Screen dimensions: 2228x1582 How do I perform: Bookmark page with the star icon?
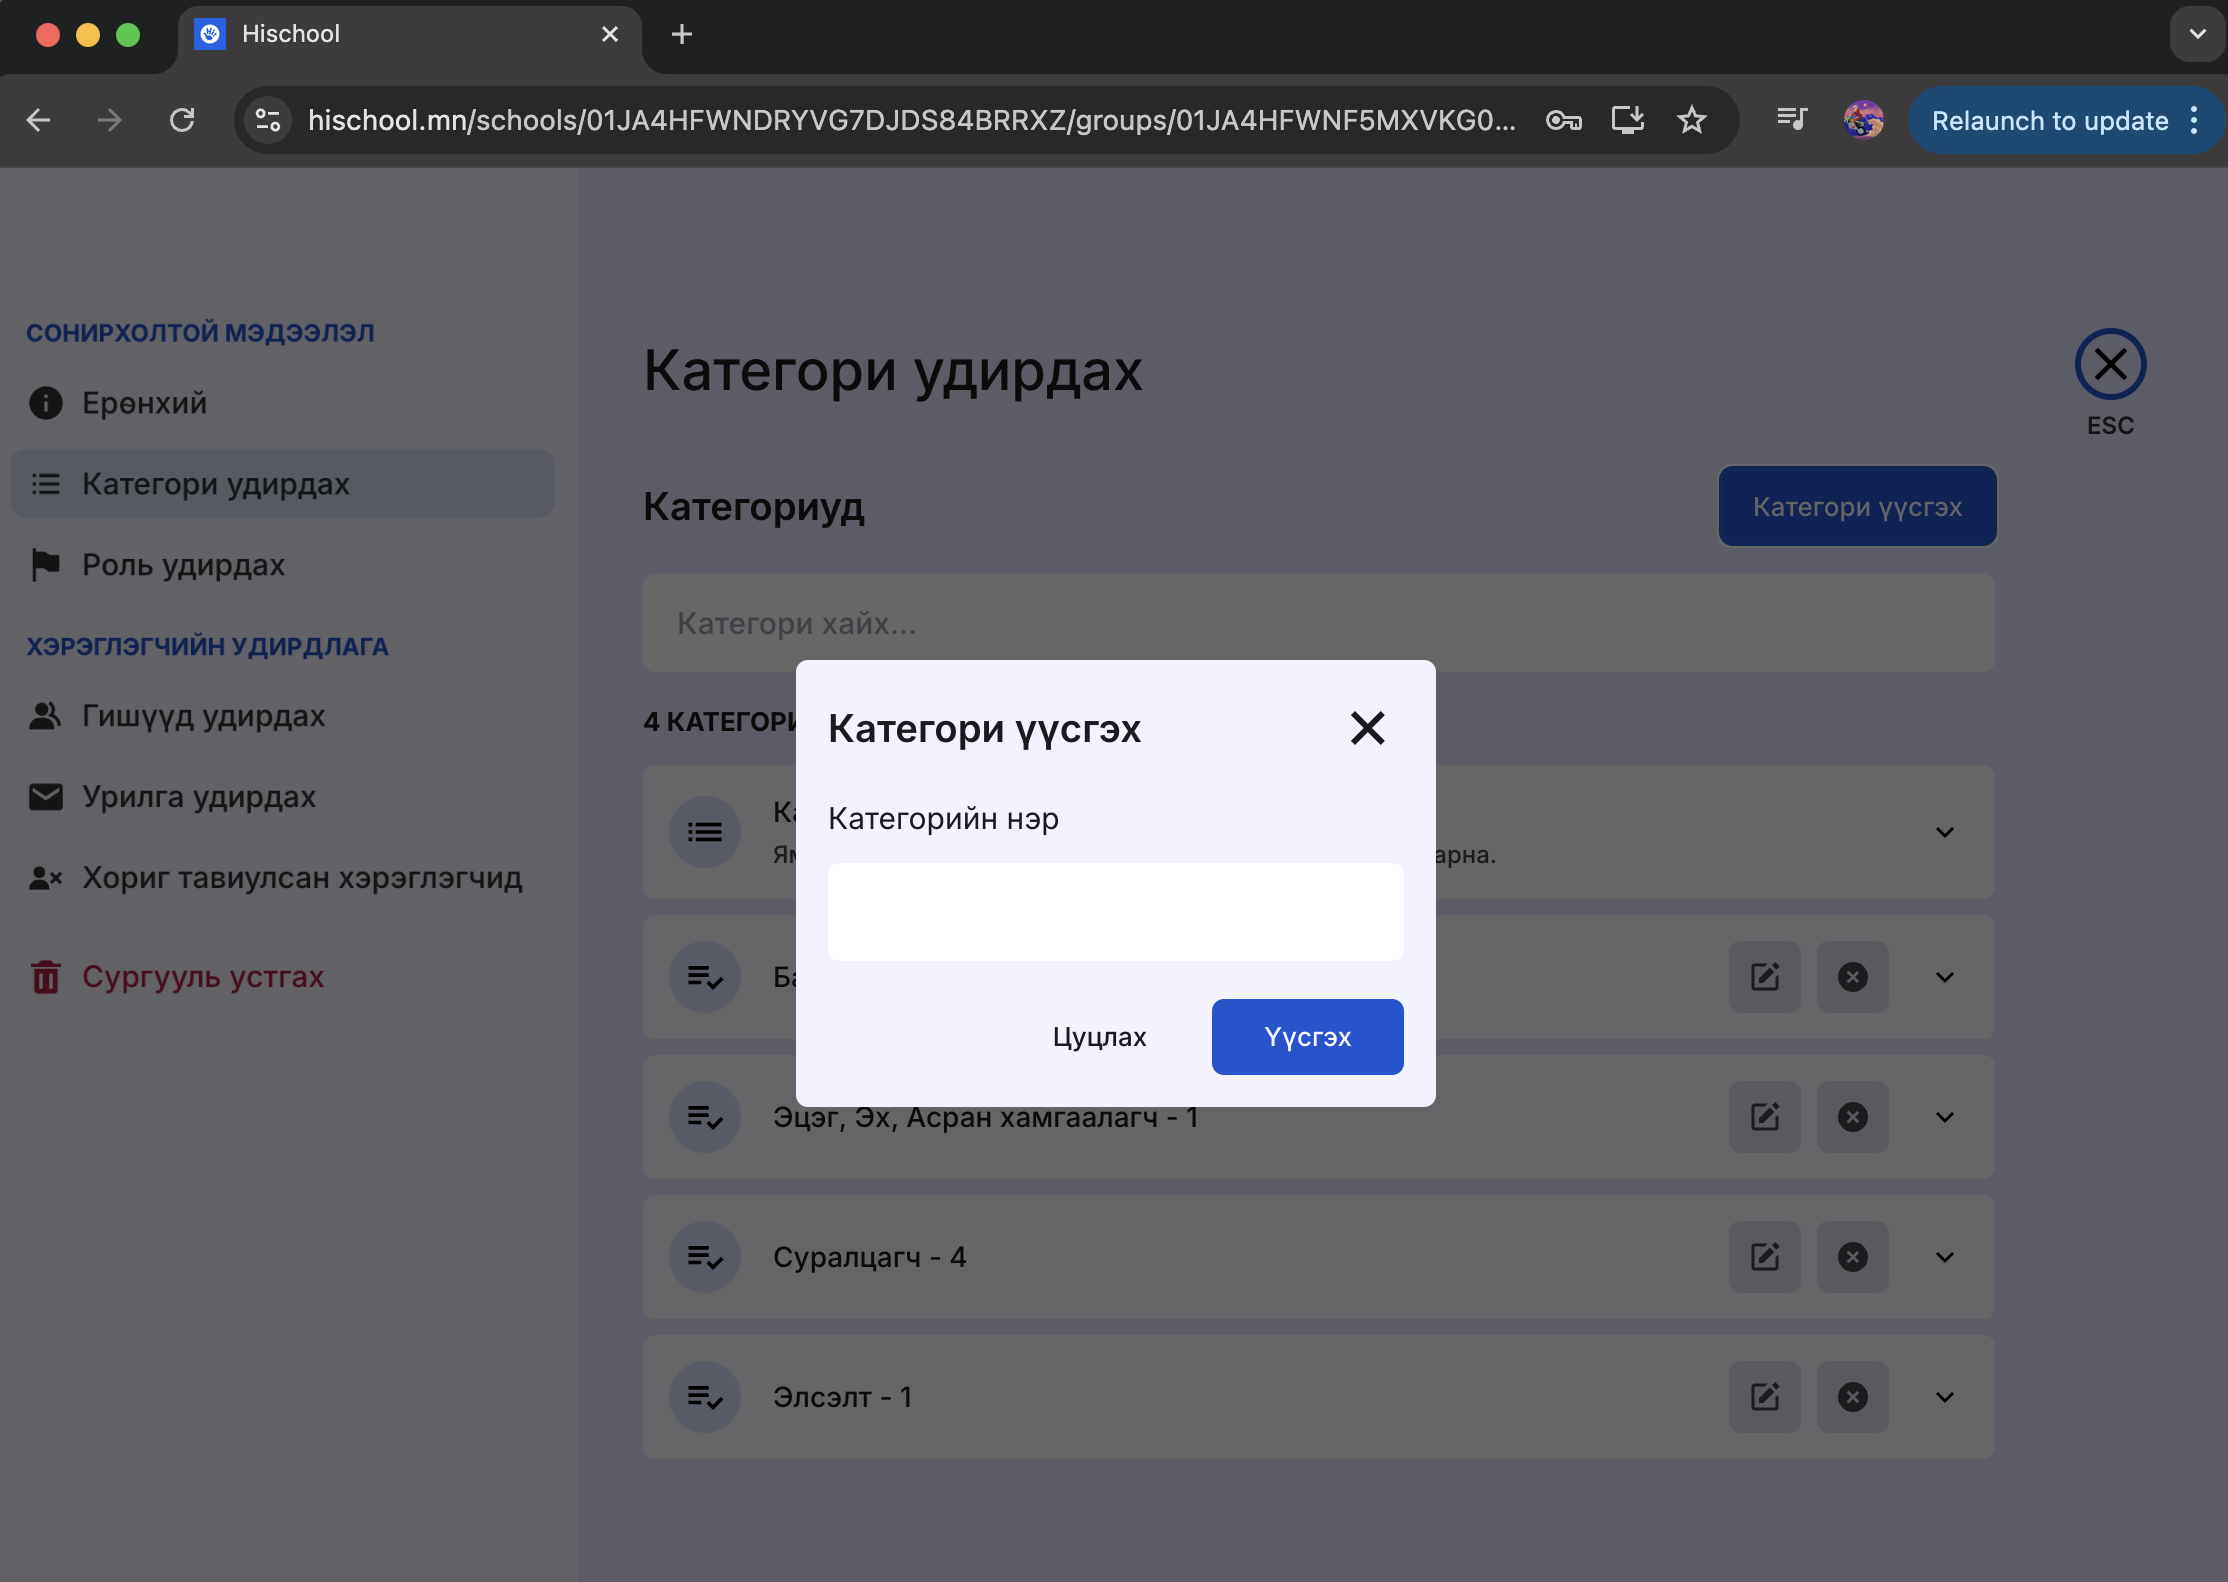[1691, 120]
